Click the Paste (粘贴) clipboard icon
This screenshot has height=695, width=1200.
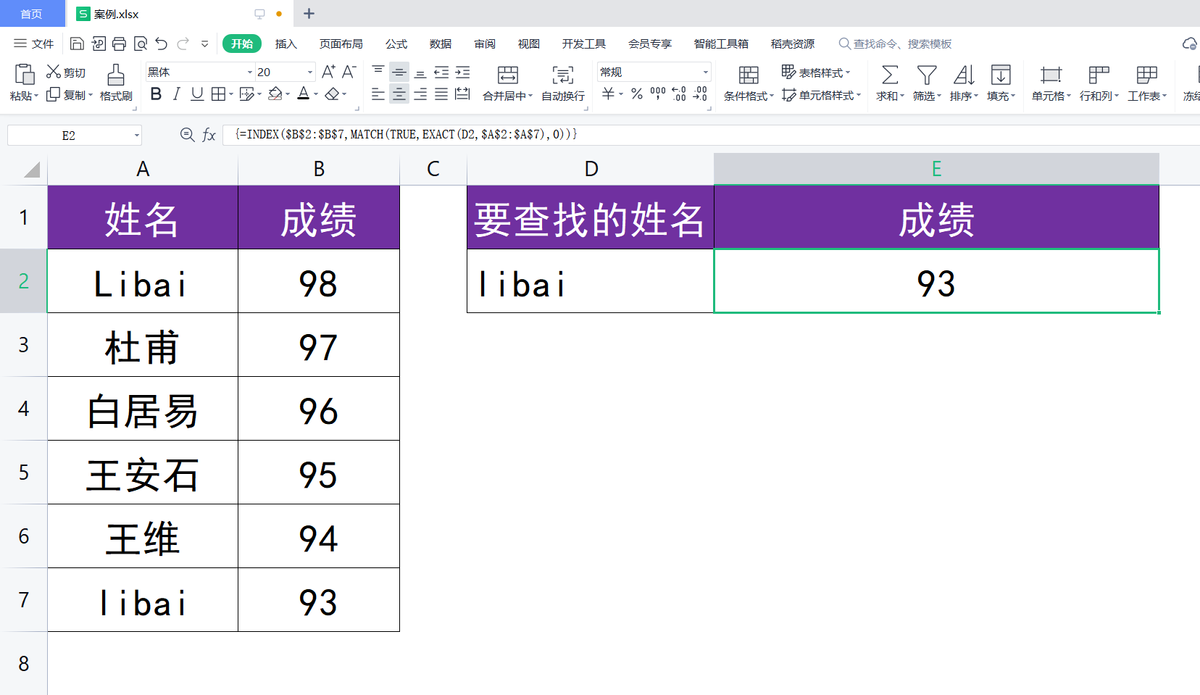[24, 75]
